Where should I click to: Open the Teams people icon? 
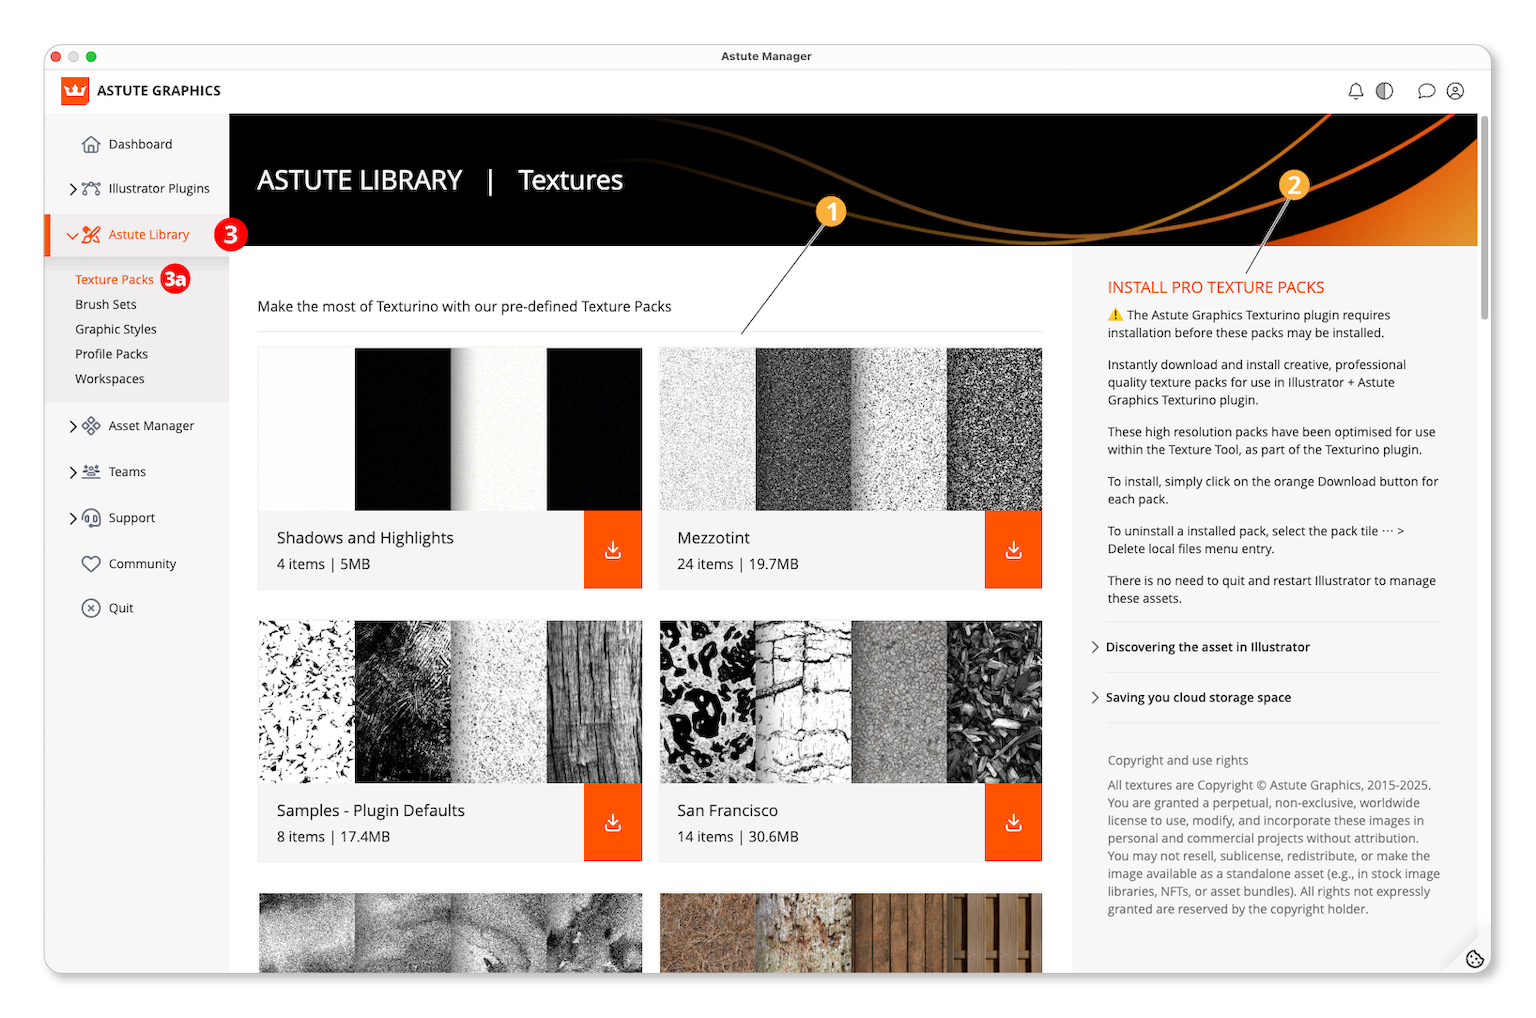point(90,471)
